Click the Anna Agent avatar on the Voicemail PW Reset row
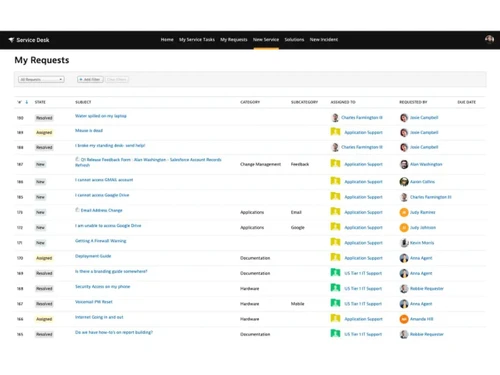Screen dimensions: 500x375 (404, 304)
